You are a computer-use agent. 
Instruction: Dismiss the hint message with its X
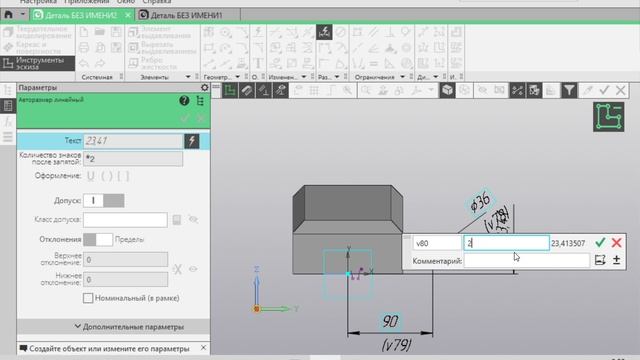tap(203, 348)
